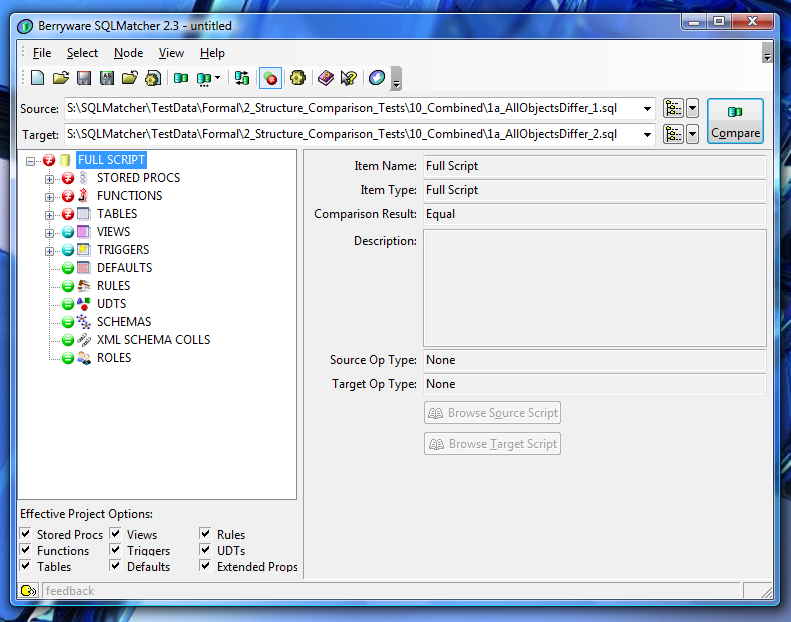791x622 pixels.
Task: Click the Browse Source Script button
Action: pyautogui.click(x=492, y=413)
